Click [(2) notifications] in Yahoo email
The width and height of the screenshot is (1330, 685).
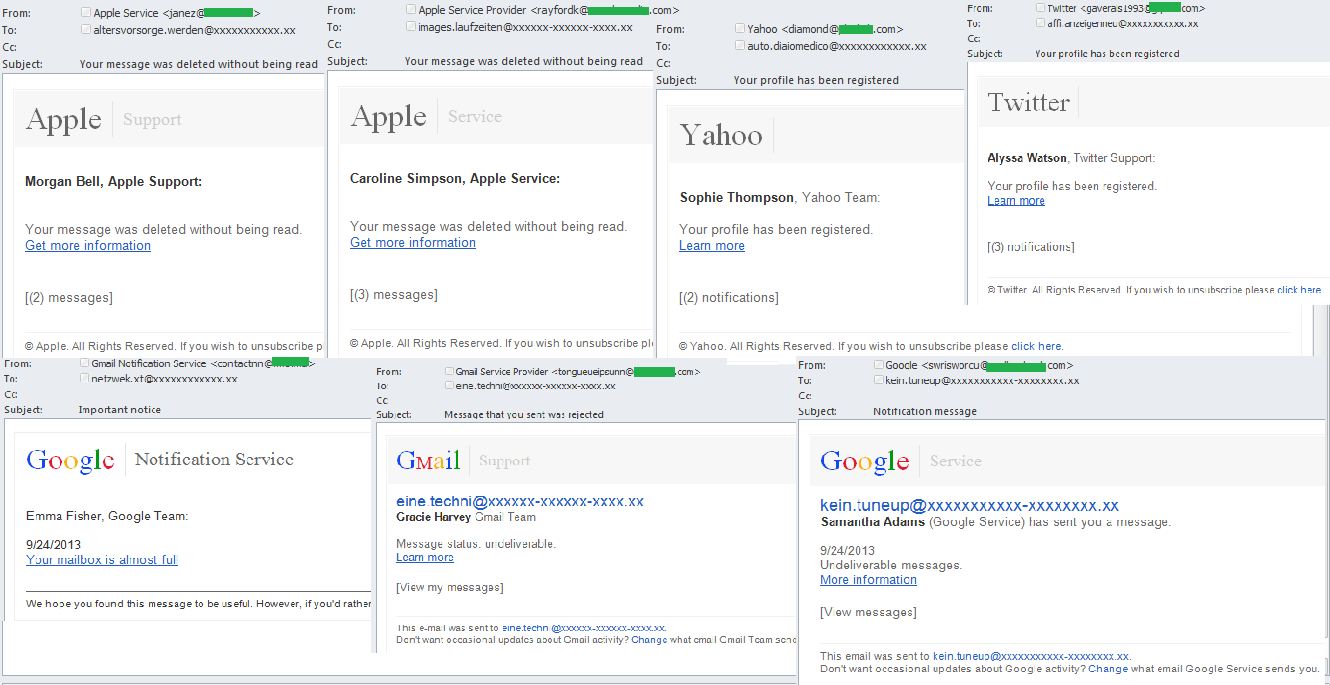click(x=729, y=298)
